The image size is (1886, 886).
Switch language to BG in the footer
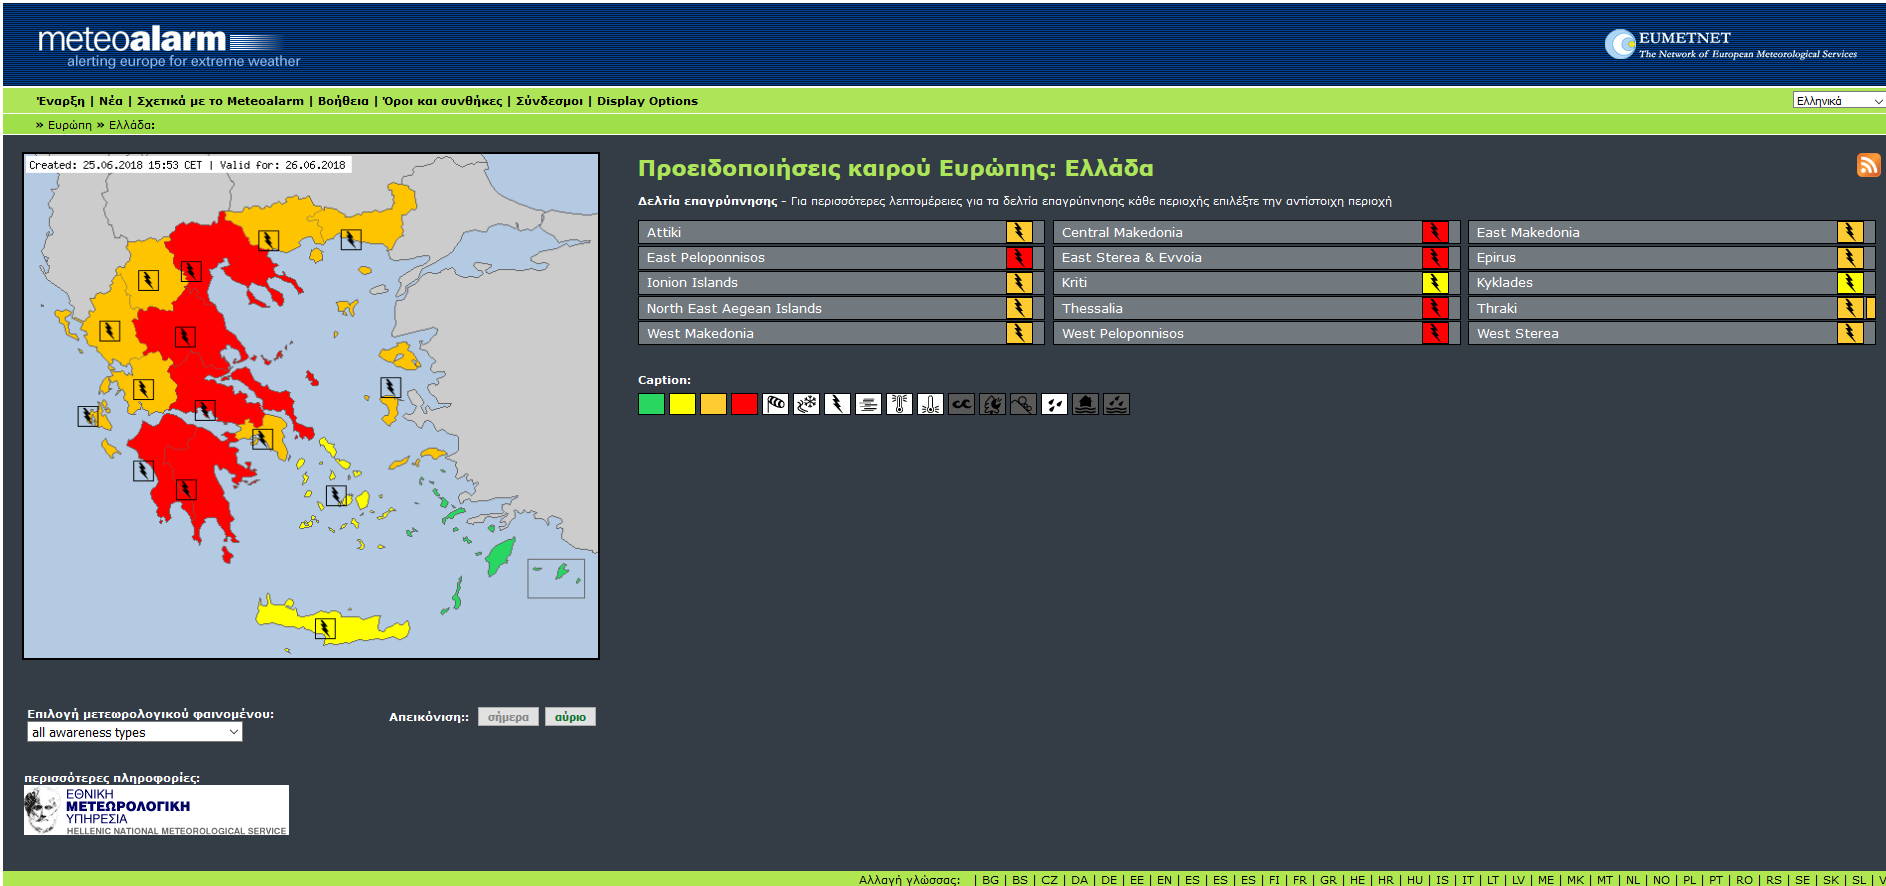coord(990,880)
